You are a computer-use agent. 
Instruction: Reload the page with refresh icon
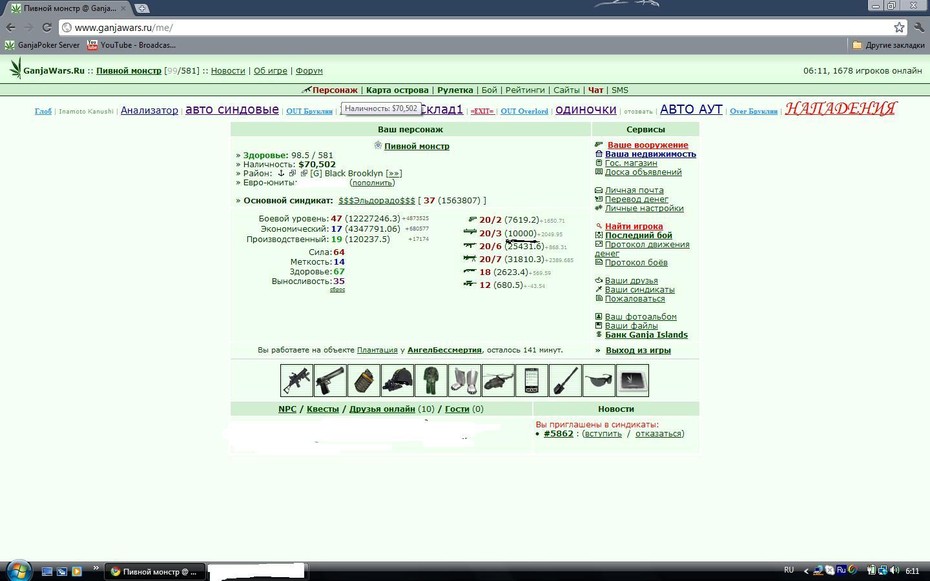click(x=47, y=27)
